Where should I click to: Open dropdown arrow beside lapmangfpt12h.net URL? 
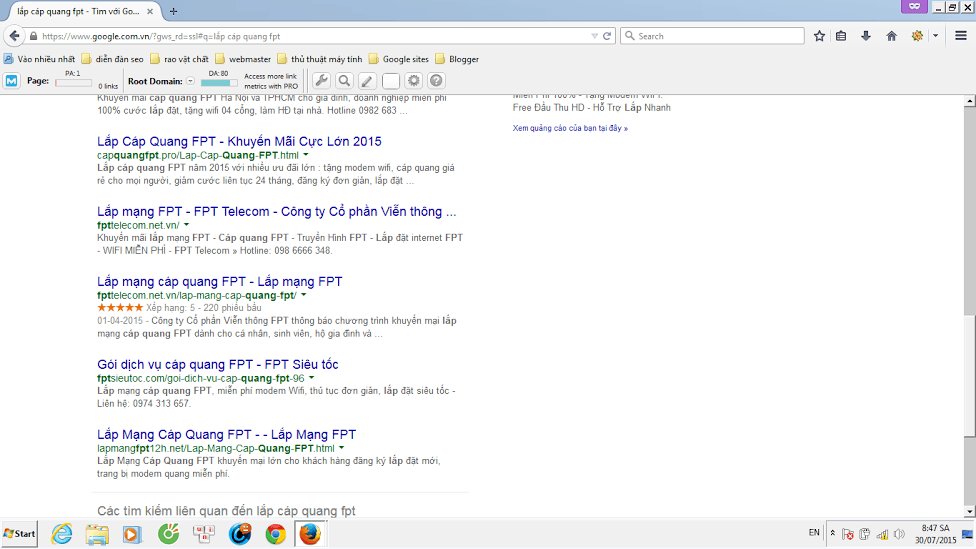(x=341, y=448)
